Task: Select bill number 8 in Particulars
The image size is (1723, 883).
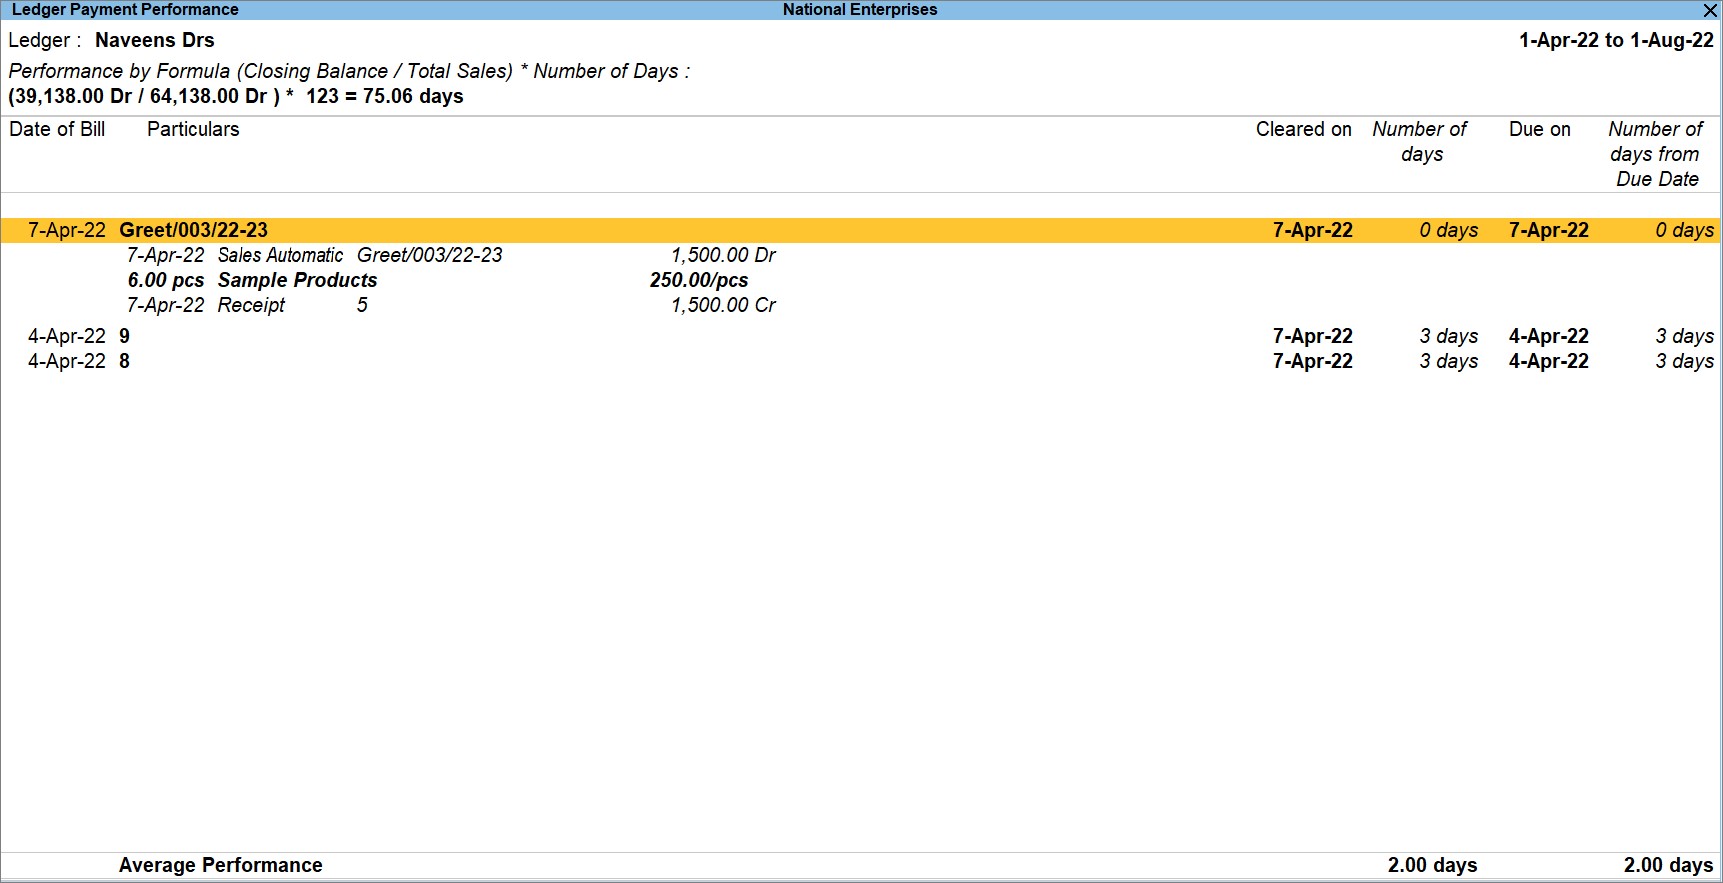Action: coord(124,361)
